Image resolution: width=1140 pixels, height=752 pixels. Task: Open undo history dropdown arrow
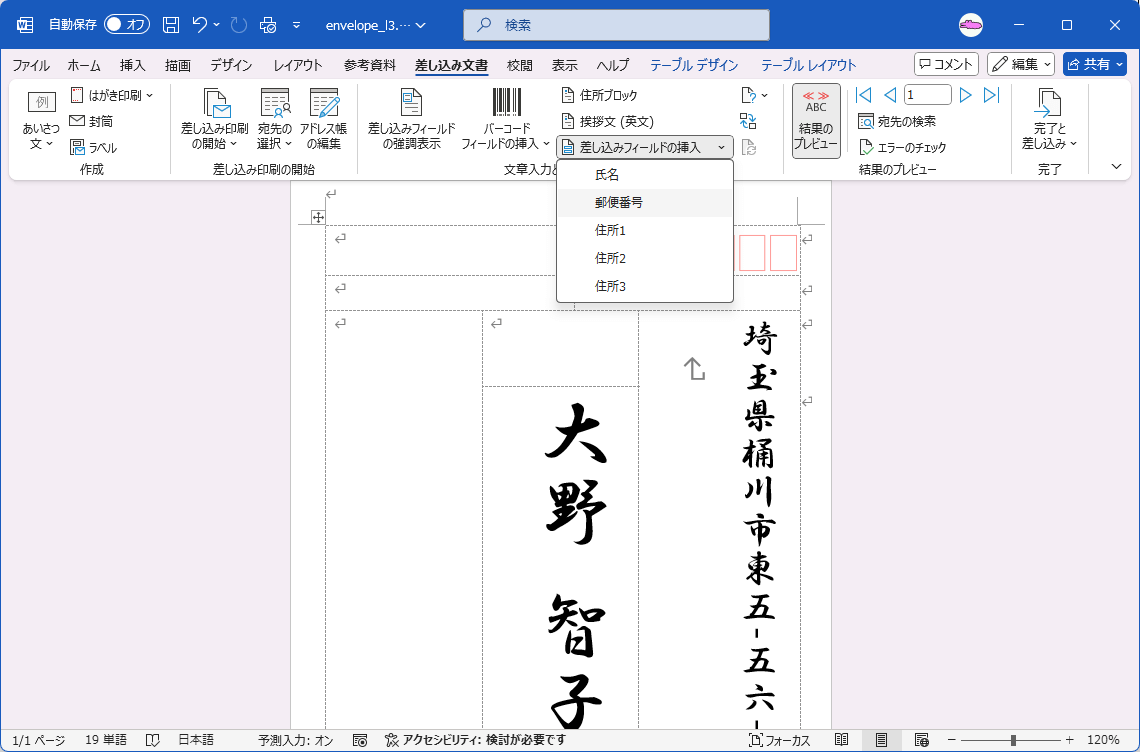pyautogui.click(x=217, y=25)
